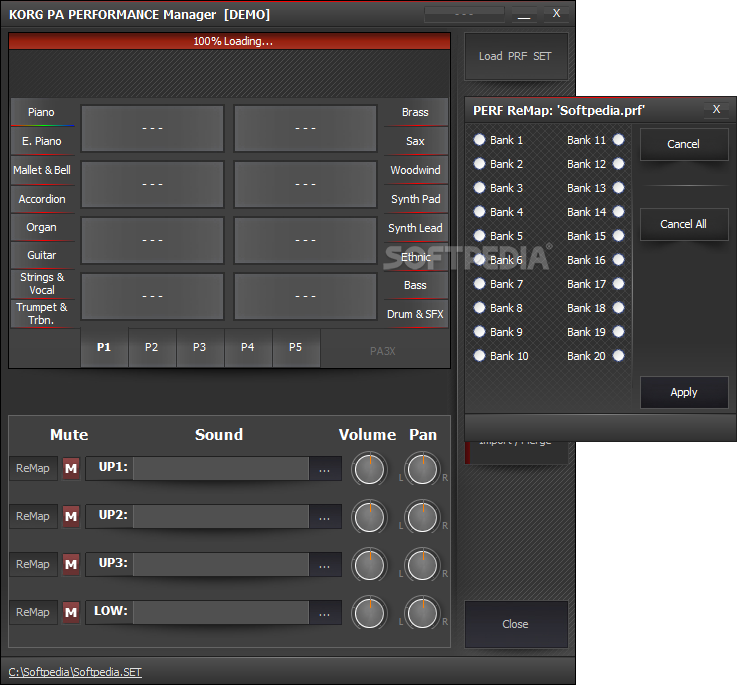Click Cancel in PERF ReMap dialog
Screen dimensions: 737x685
point(684,144)
